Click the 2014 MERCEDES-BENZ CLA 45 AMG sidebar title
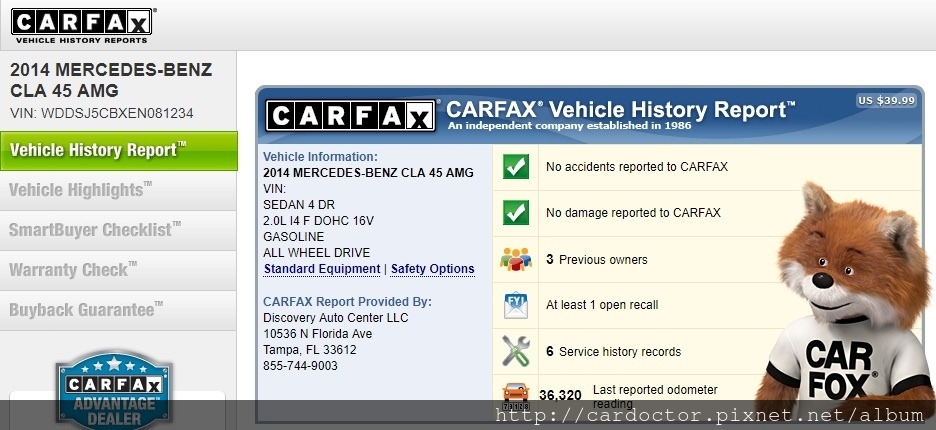This screenshot has height=430, width=936. (x=111, y=80)
